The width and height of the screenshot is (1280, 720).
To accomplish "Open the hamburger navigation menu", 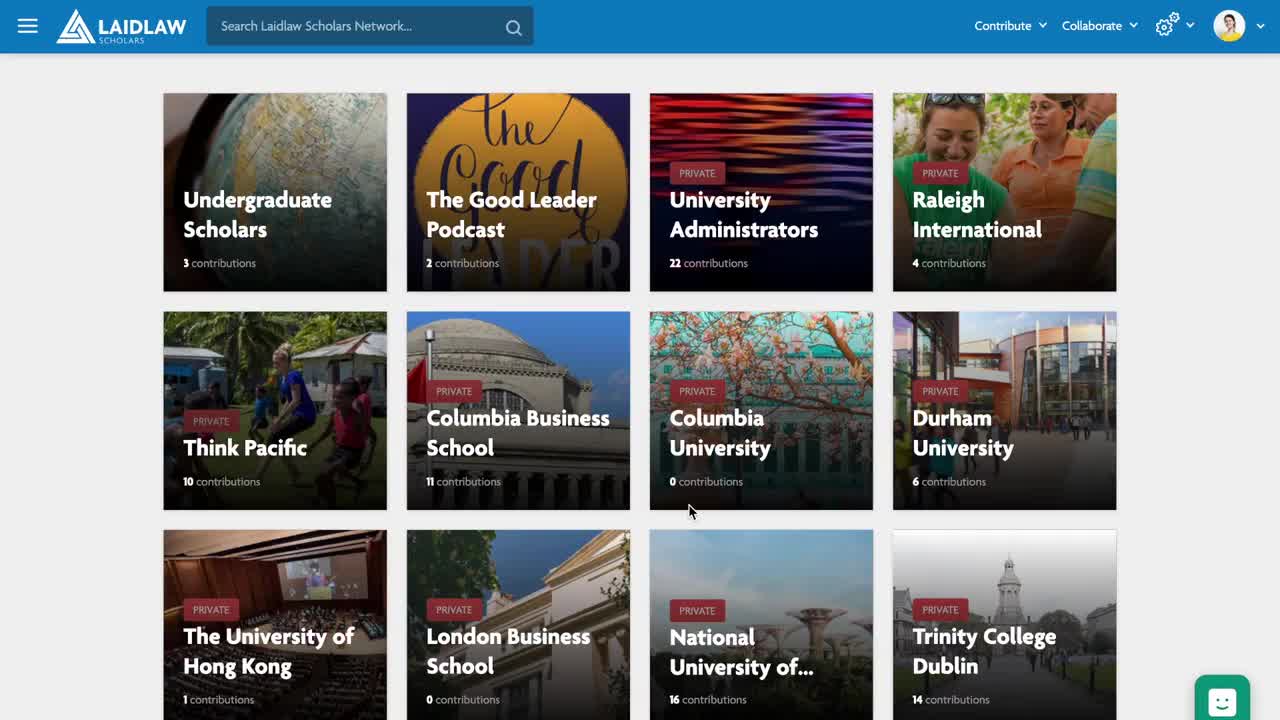I will 27,26.
